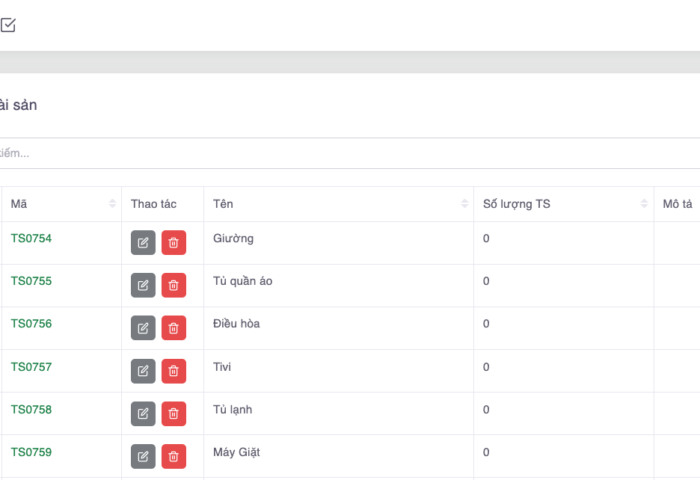Edit the Giường asset row
This screenshot has width=700, height=480.
(143, 242)
